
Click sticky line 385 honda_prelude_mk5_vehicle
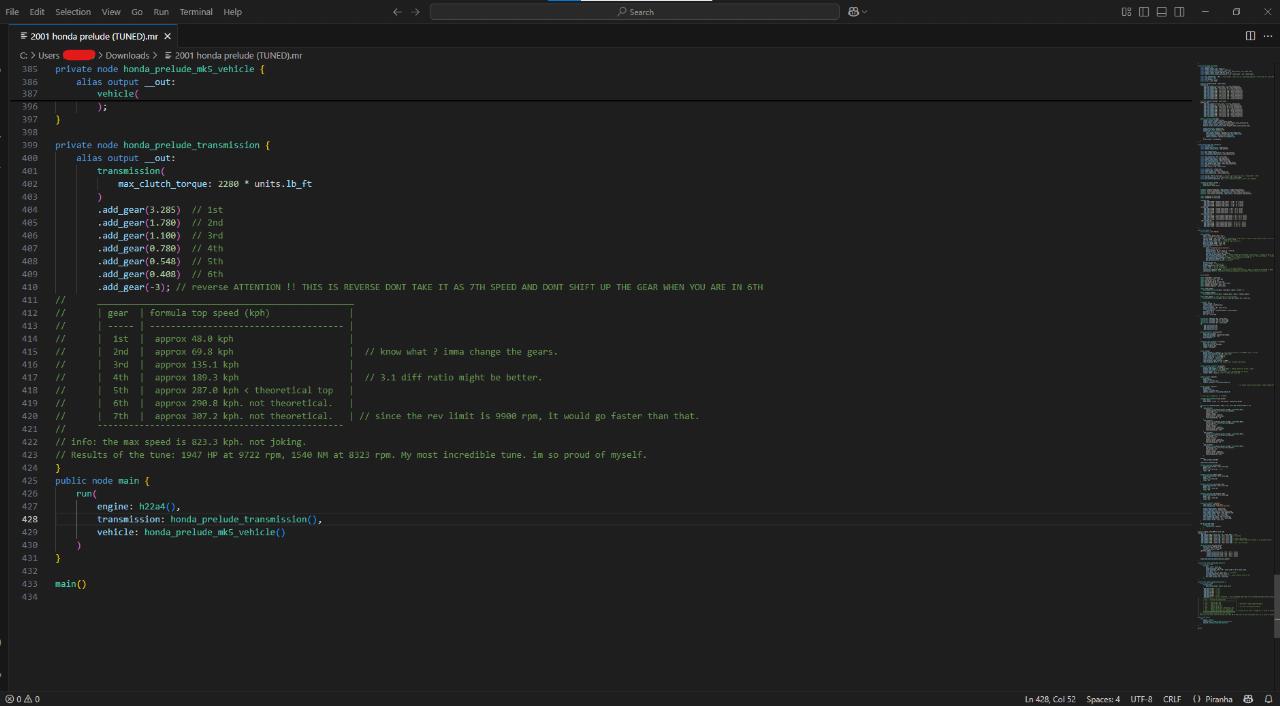click(159, 69)
